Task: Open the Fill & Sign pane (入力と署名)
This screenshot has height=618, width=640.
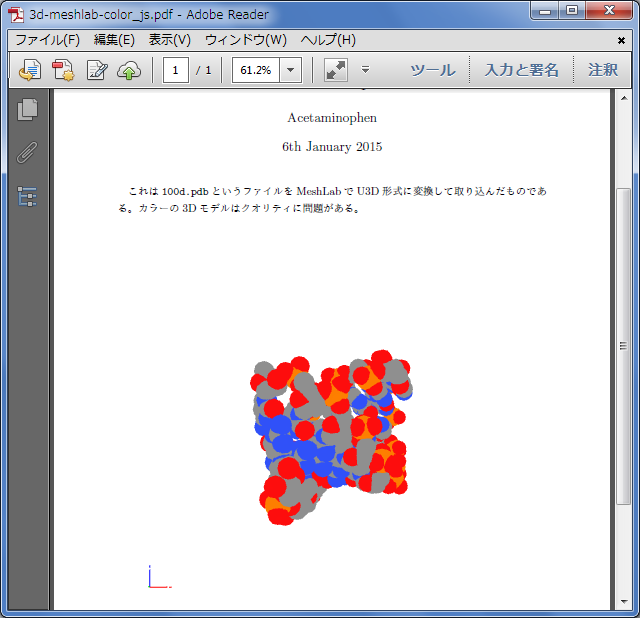Action: point(521,70)
